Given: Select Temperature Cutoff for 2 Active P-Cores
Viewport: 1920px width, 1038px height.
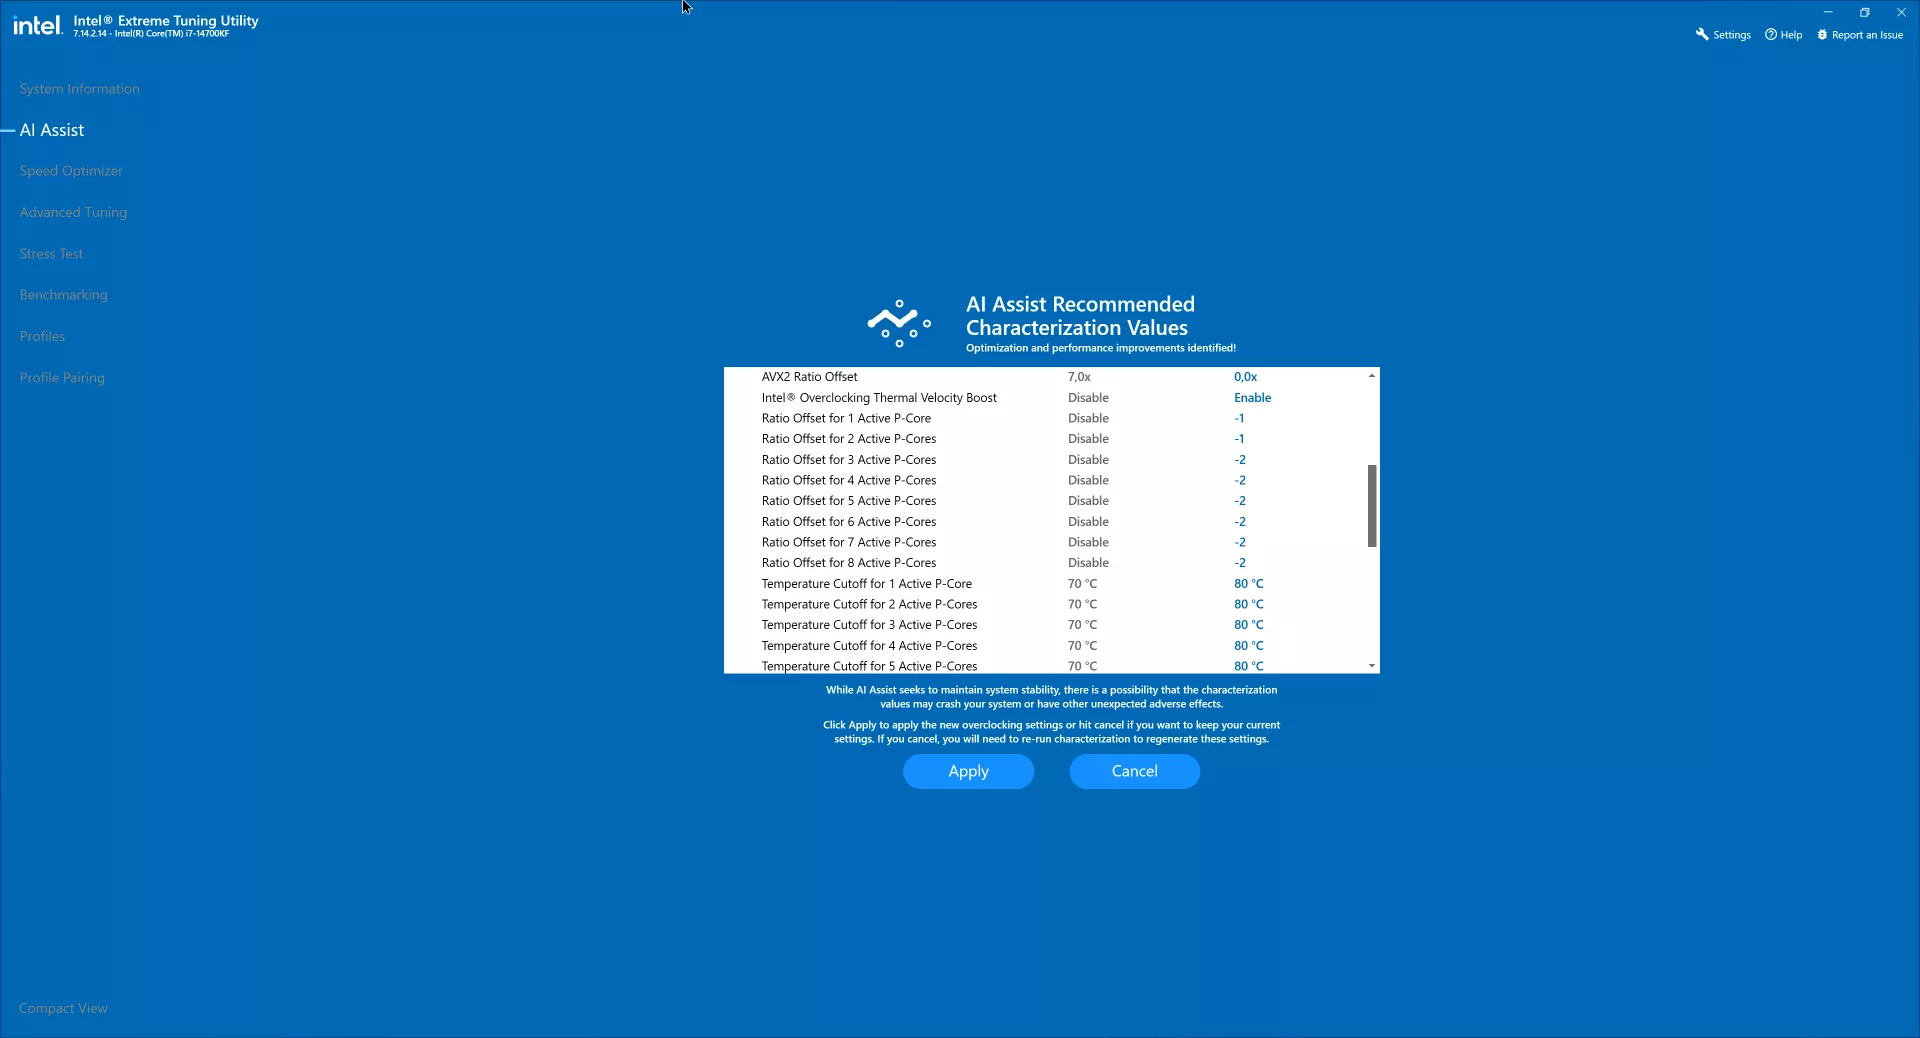Looking at the screenshot, I should pos(1045,604).
